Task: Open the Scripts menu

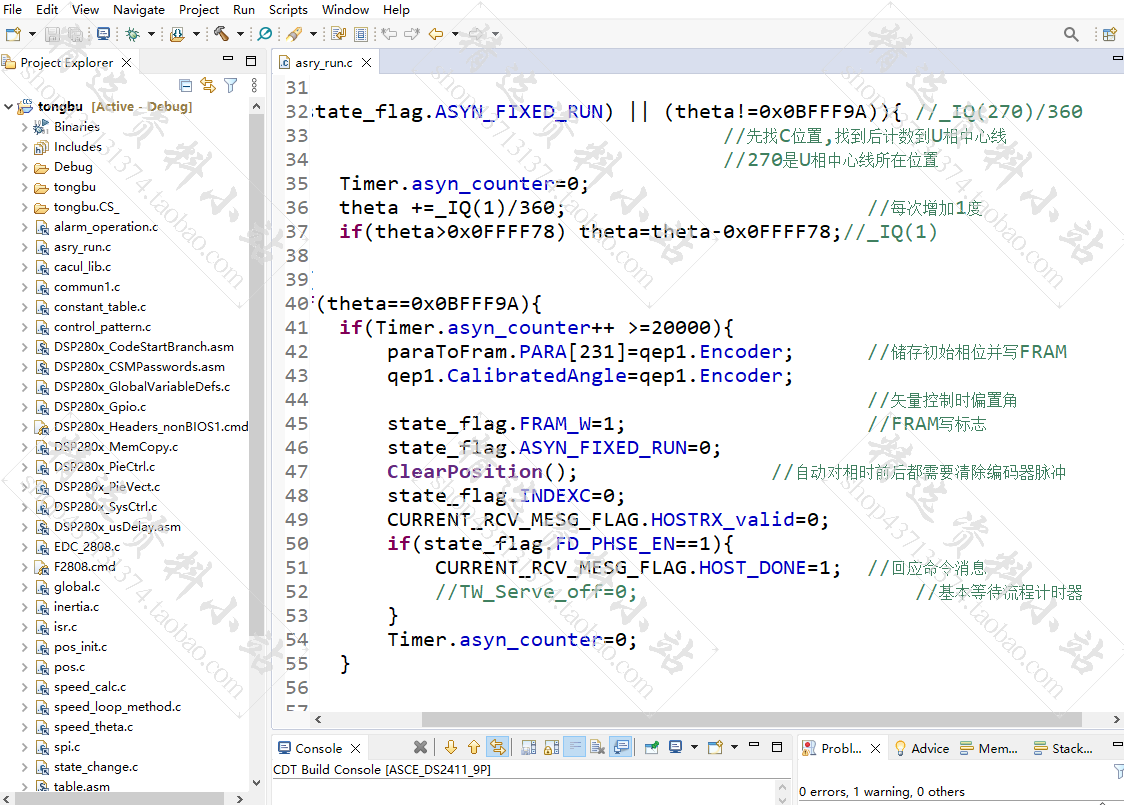Action: click(288, 9)
